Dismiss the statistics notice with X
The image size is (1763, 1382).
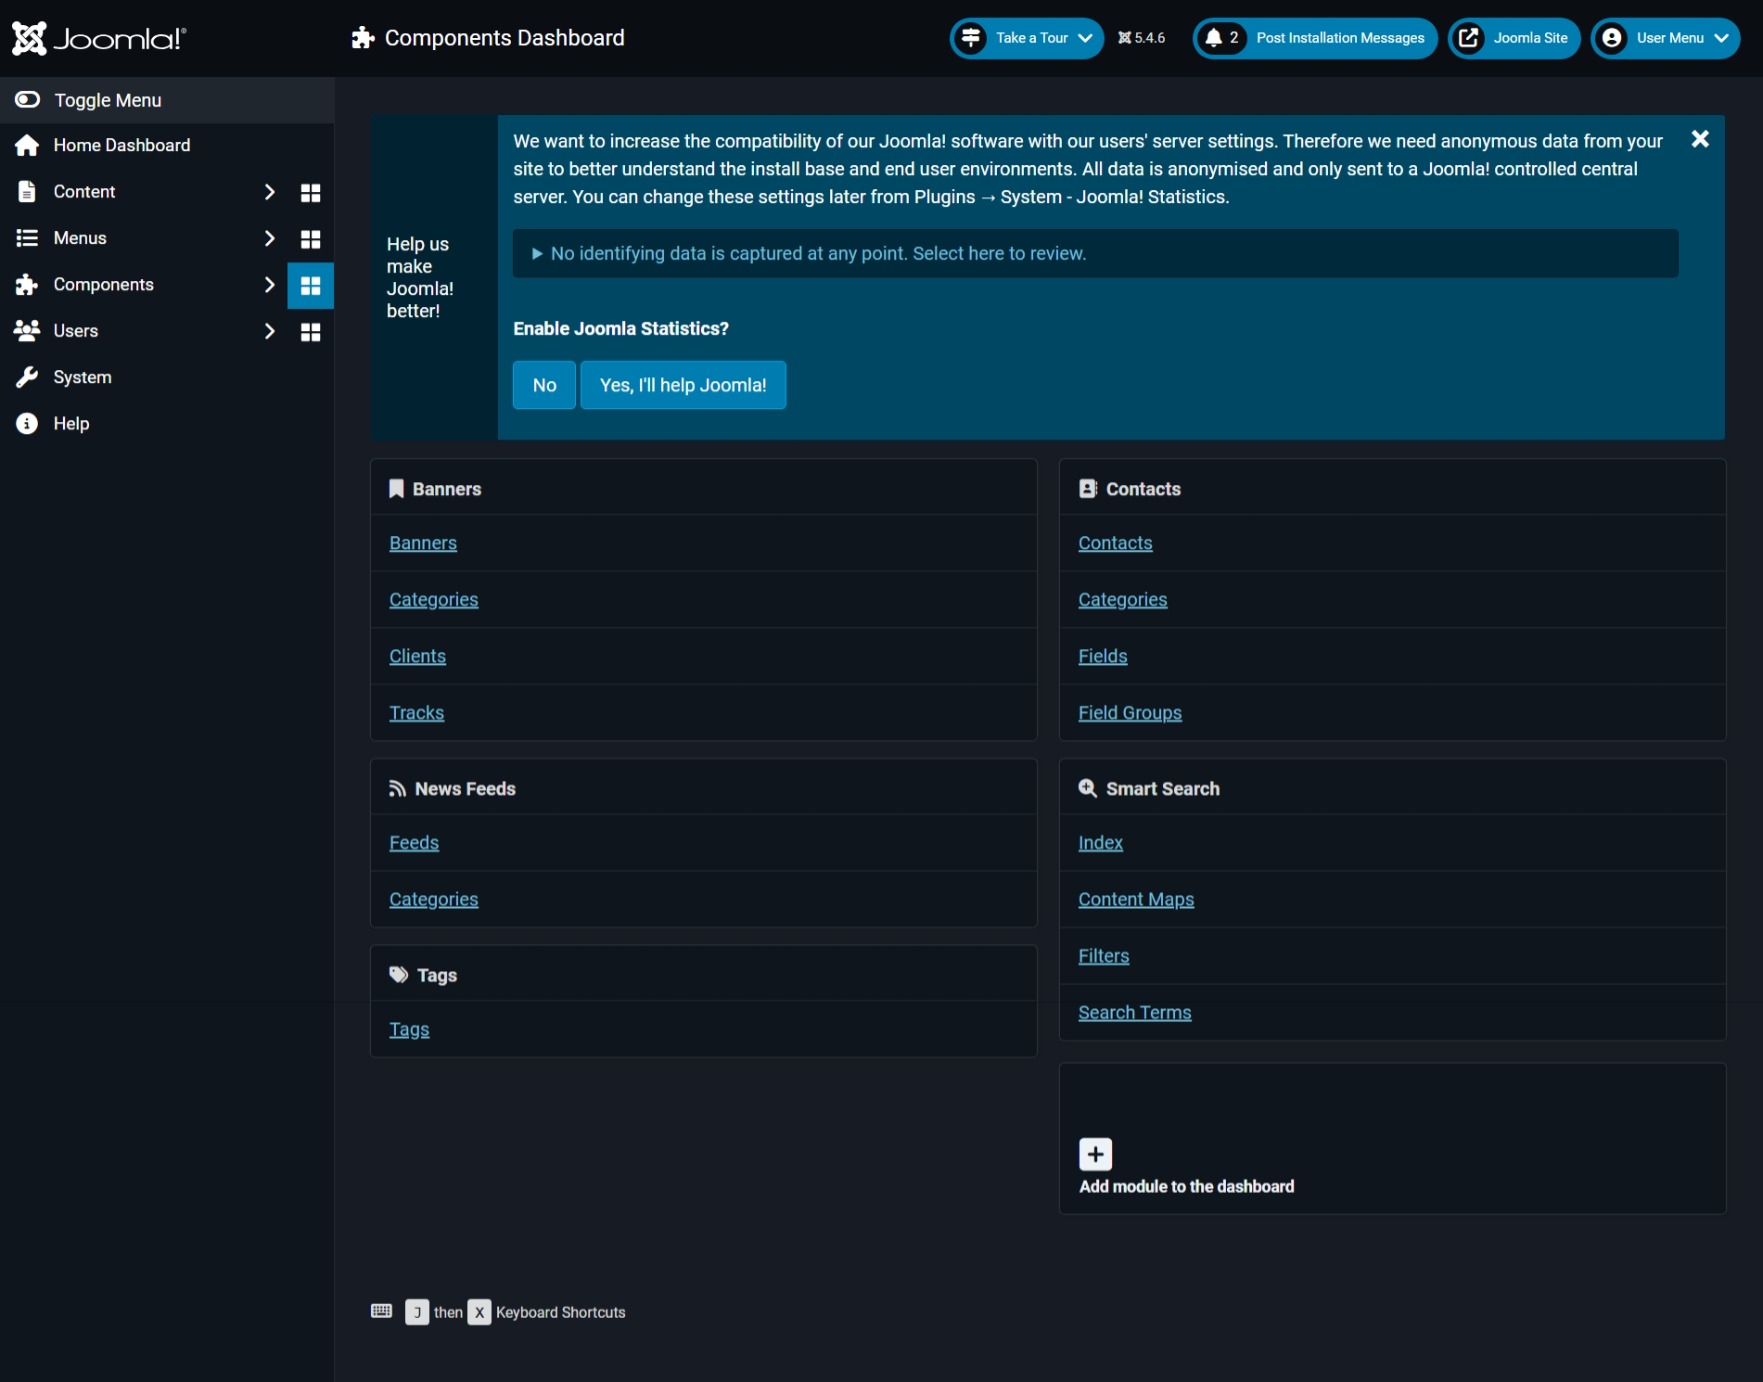click(x=1700, y=139)
